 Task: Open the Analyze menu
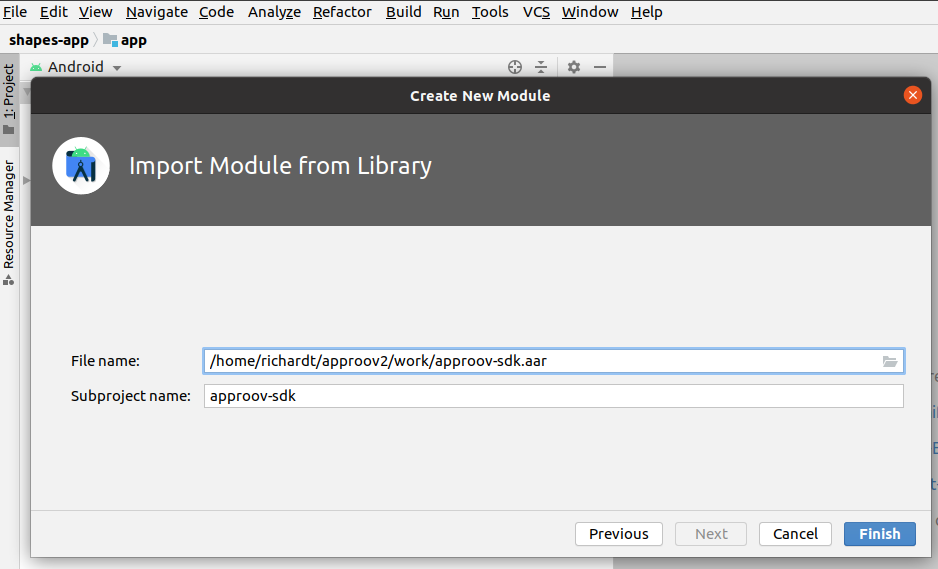pyautogui.click(x=274, y=12)
